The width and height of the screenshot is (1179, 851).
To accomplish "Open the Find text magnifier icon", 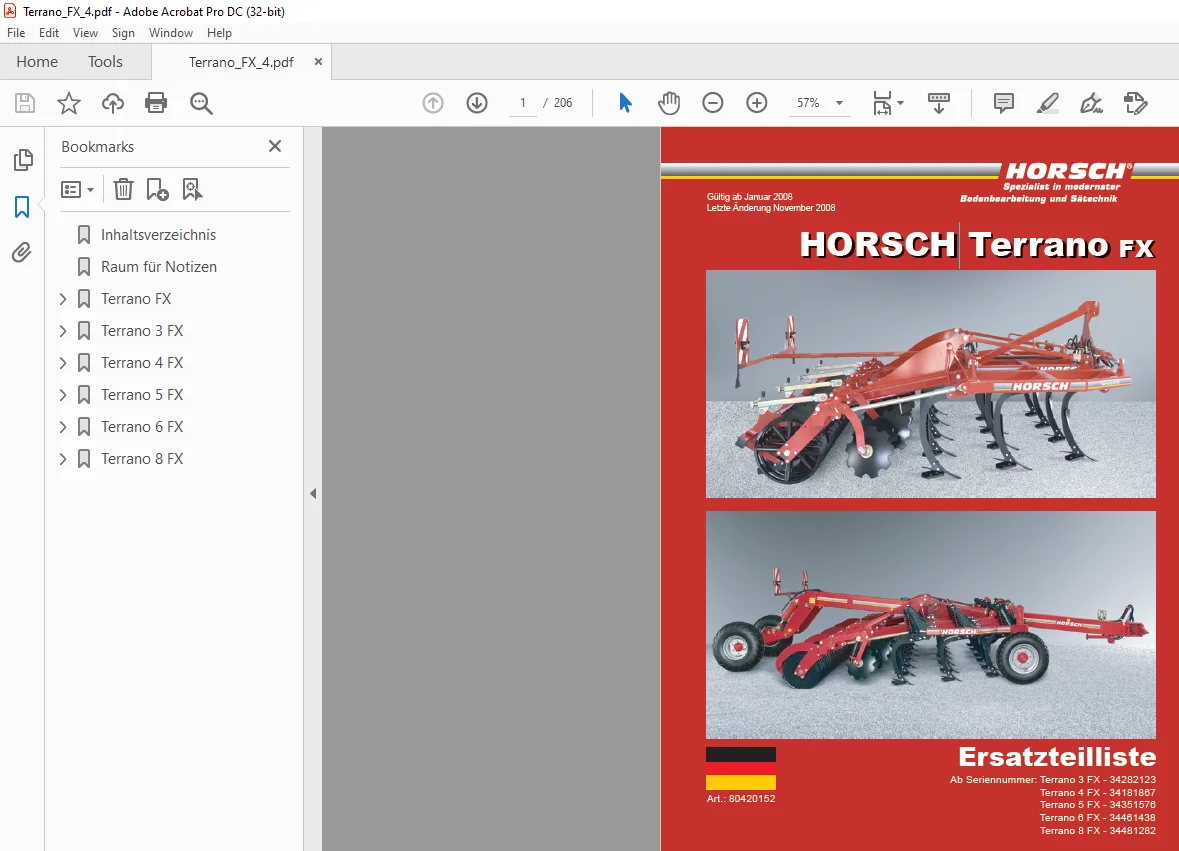I will tap(201, 103).
